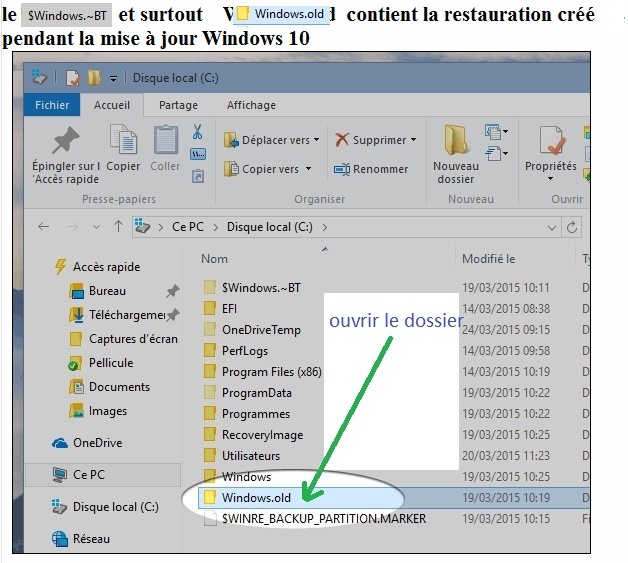The height and width of the screenshot is (563, 628).
Task: Open the Supprimer dropdown arrow
Action: point(413,140)
